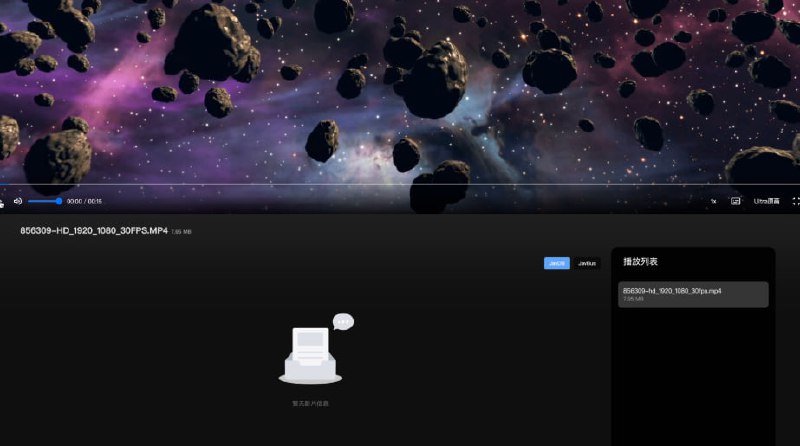Image resolution: width=800 pixels, height=446 pixels.
Task: Toggle picture-in-picture mode icon
Action: click(735, 201)
